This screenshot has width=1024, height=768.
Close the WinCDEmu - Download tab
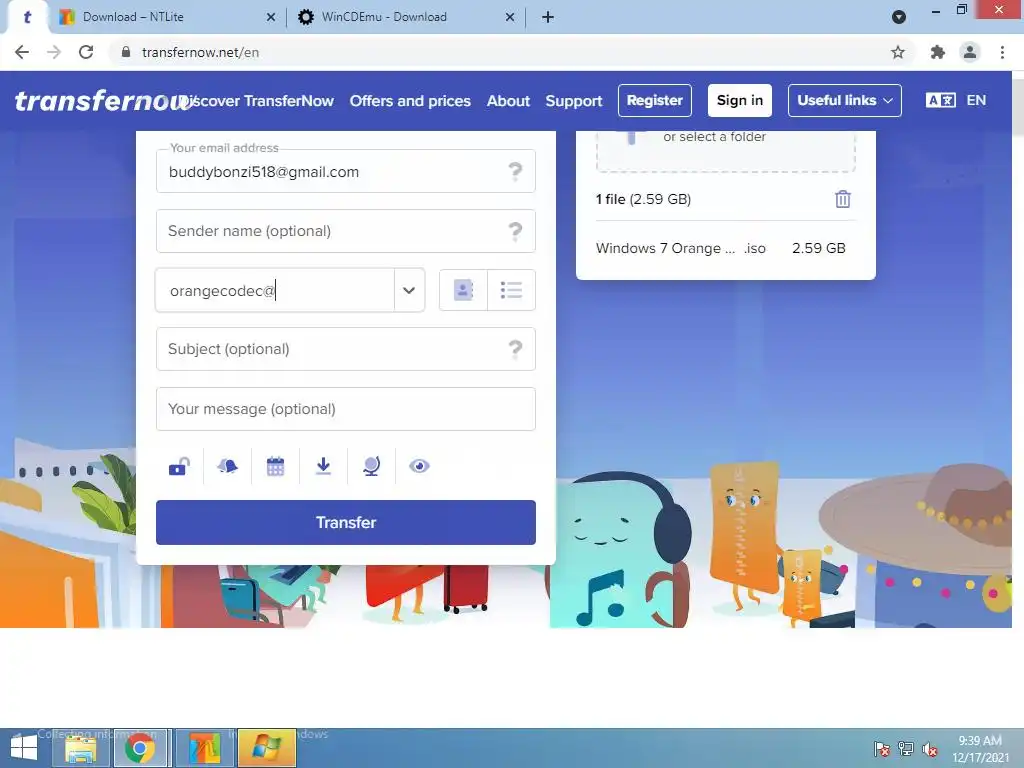click(510, 17)
